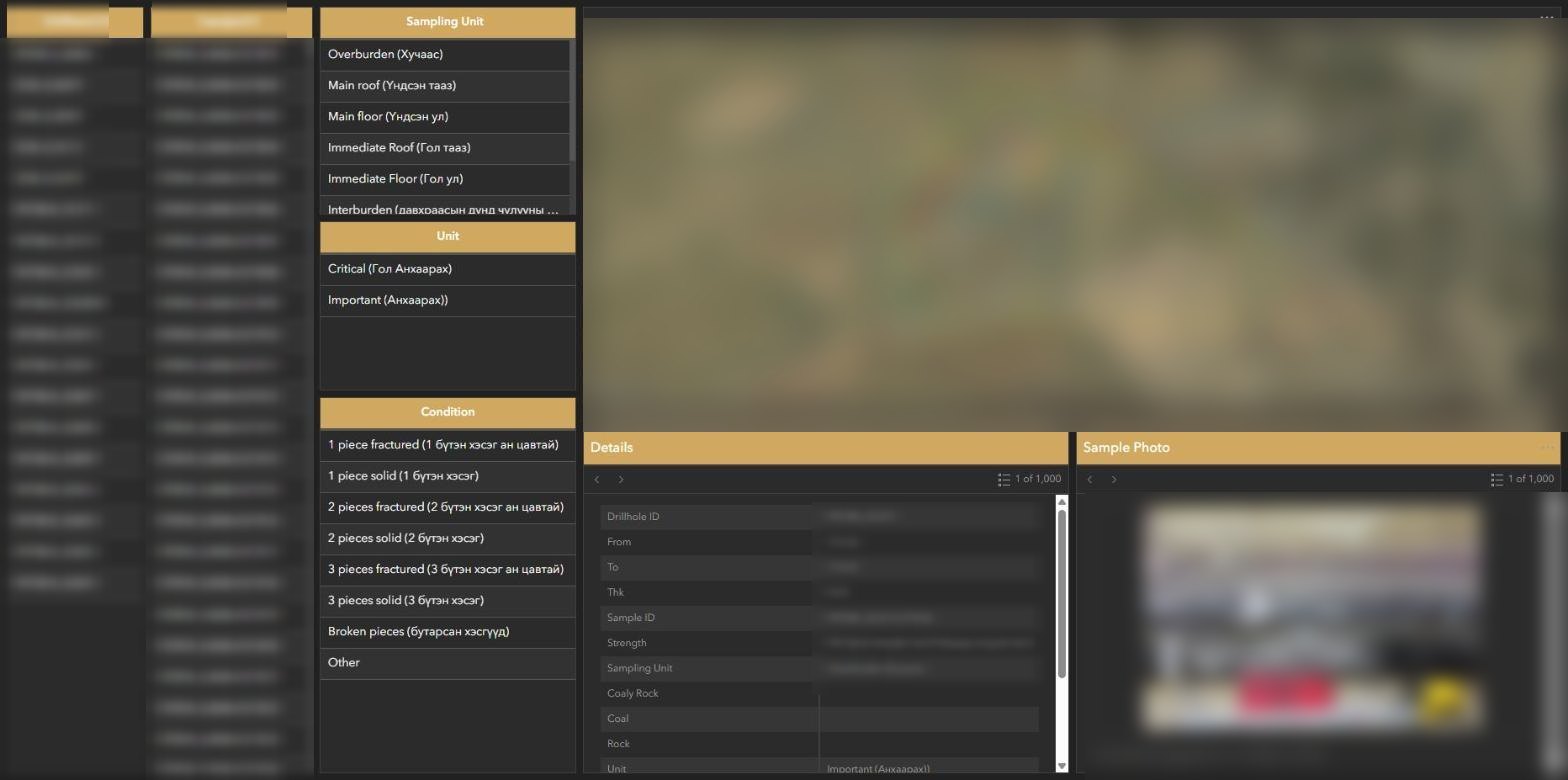Click the Sample ID row in Details
The image size is (1568, 780).
(820, 618)
